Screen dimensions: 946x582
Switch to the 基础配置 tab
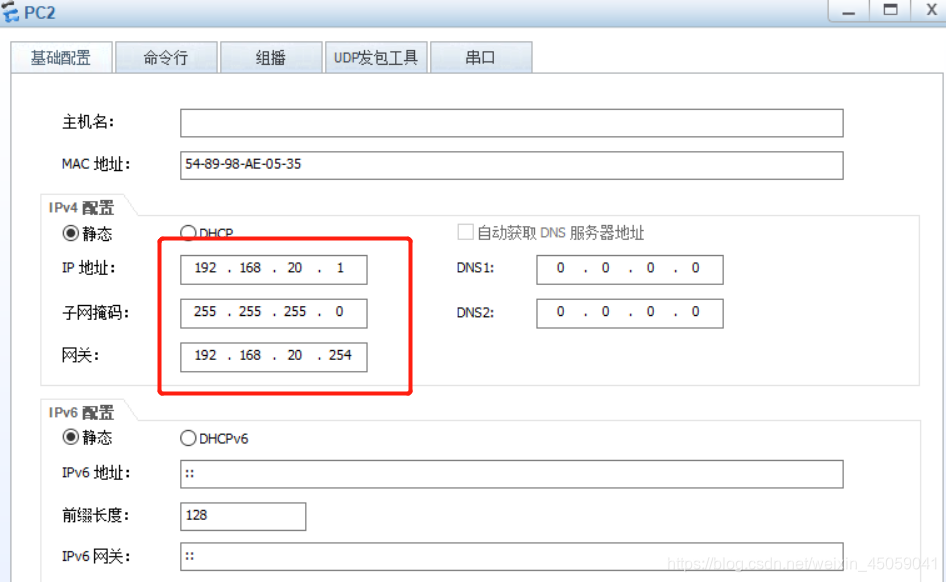61,57
